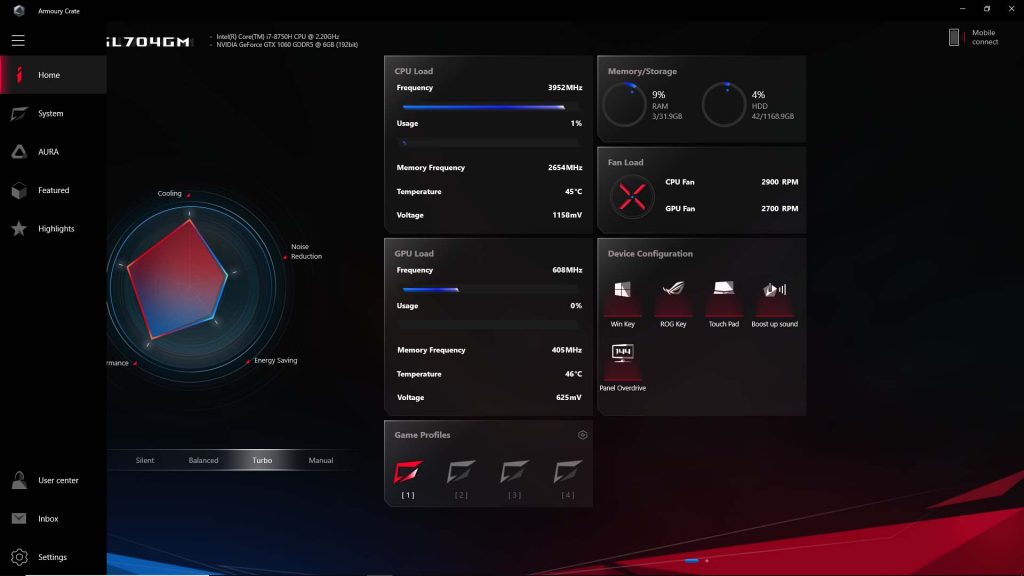Click the User center avatar icon
1024x576 pixels.
coord(19,480)
